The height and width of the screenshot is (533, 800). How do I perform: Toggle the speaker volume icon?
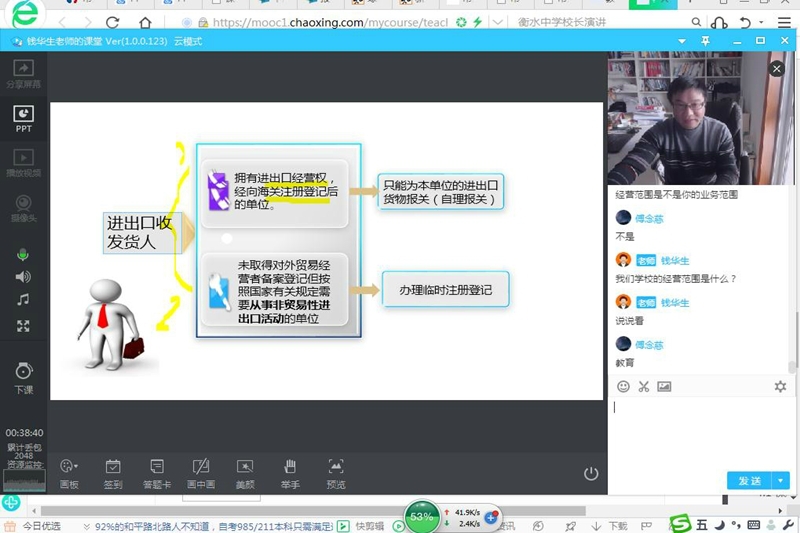tap(23, 277)
